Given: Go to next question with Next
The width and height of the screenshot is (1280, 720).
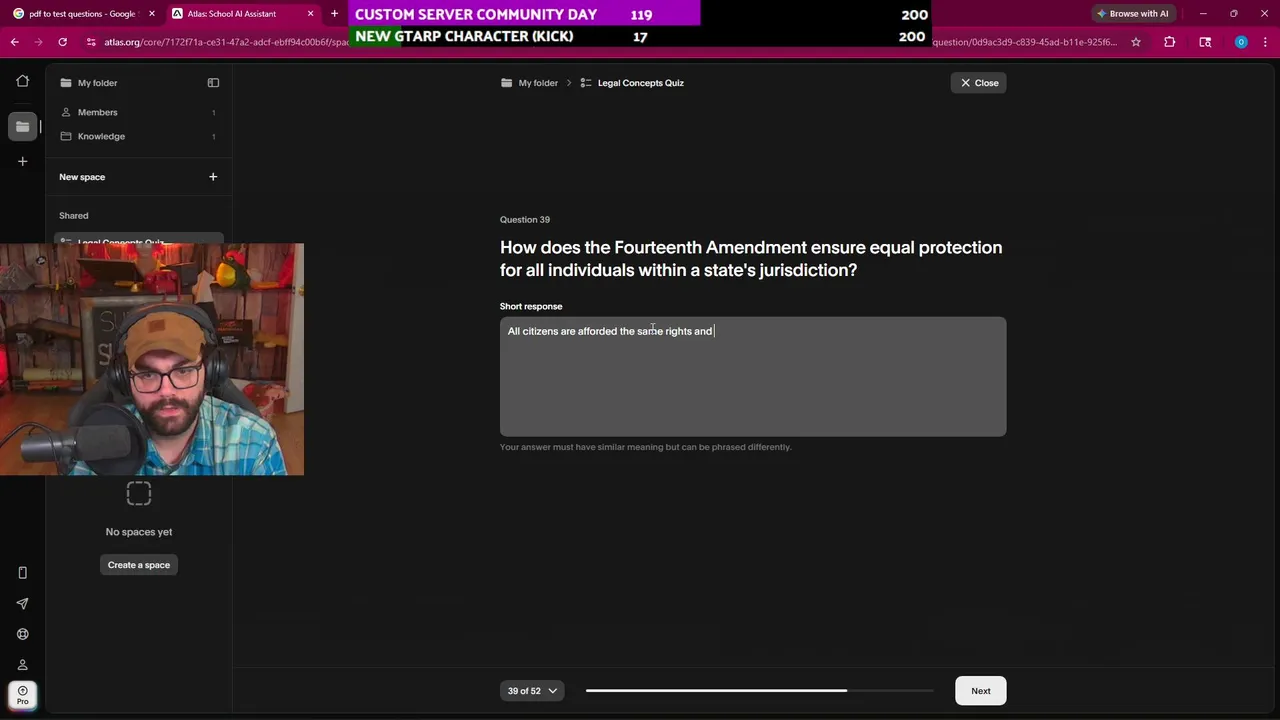Looking at the screenshot, I should [981, 691].
